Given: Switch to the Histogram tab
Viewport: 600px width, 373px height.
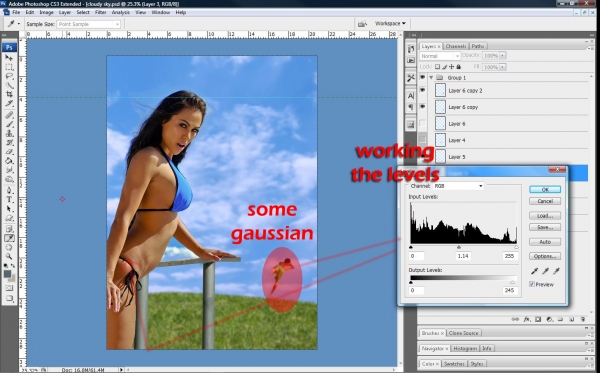Looking at the screenshot, I should click(465, 349).
